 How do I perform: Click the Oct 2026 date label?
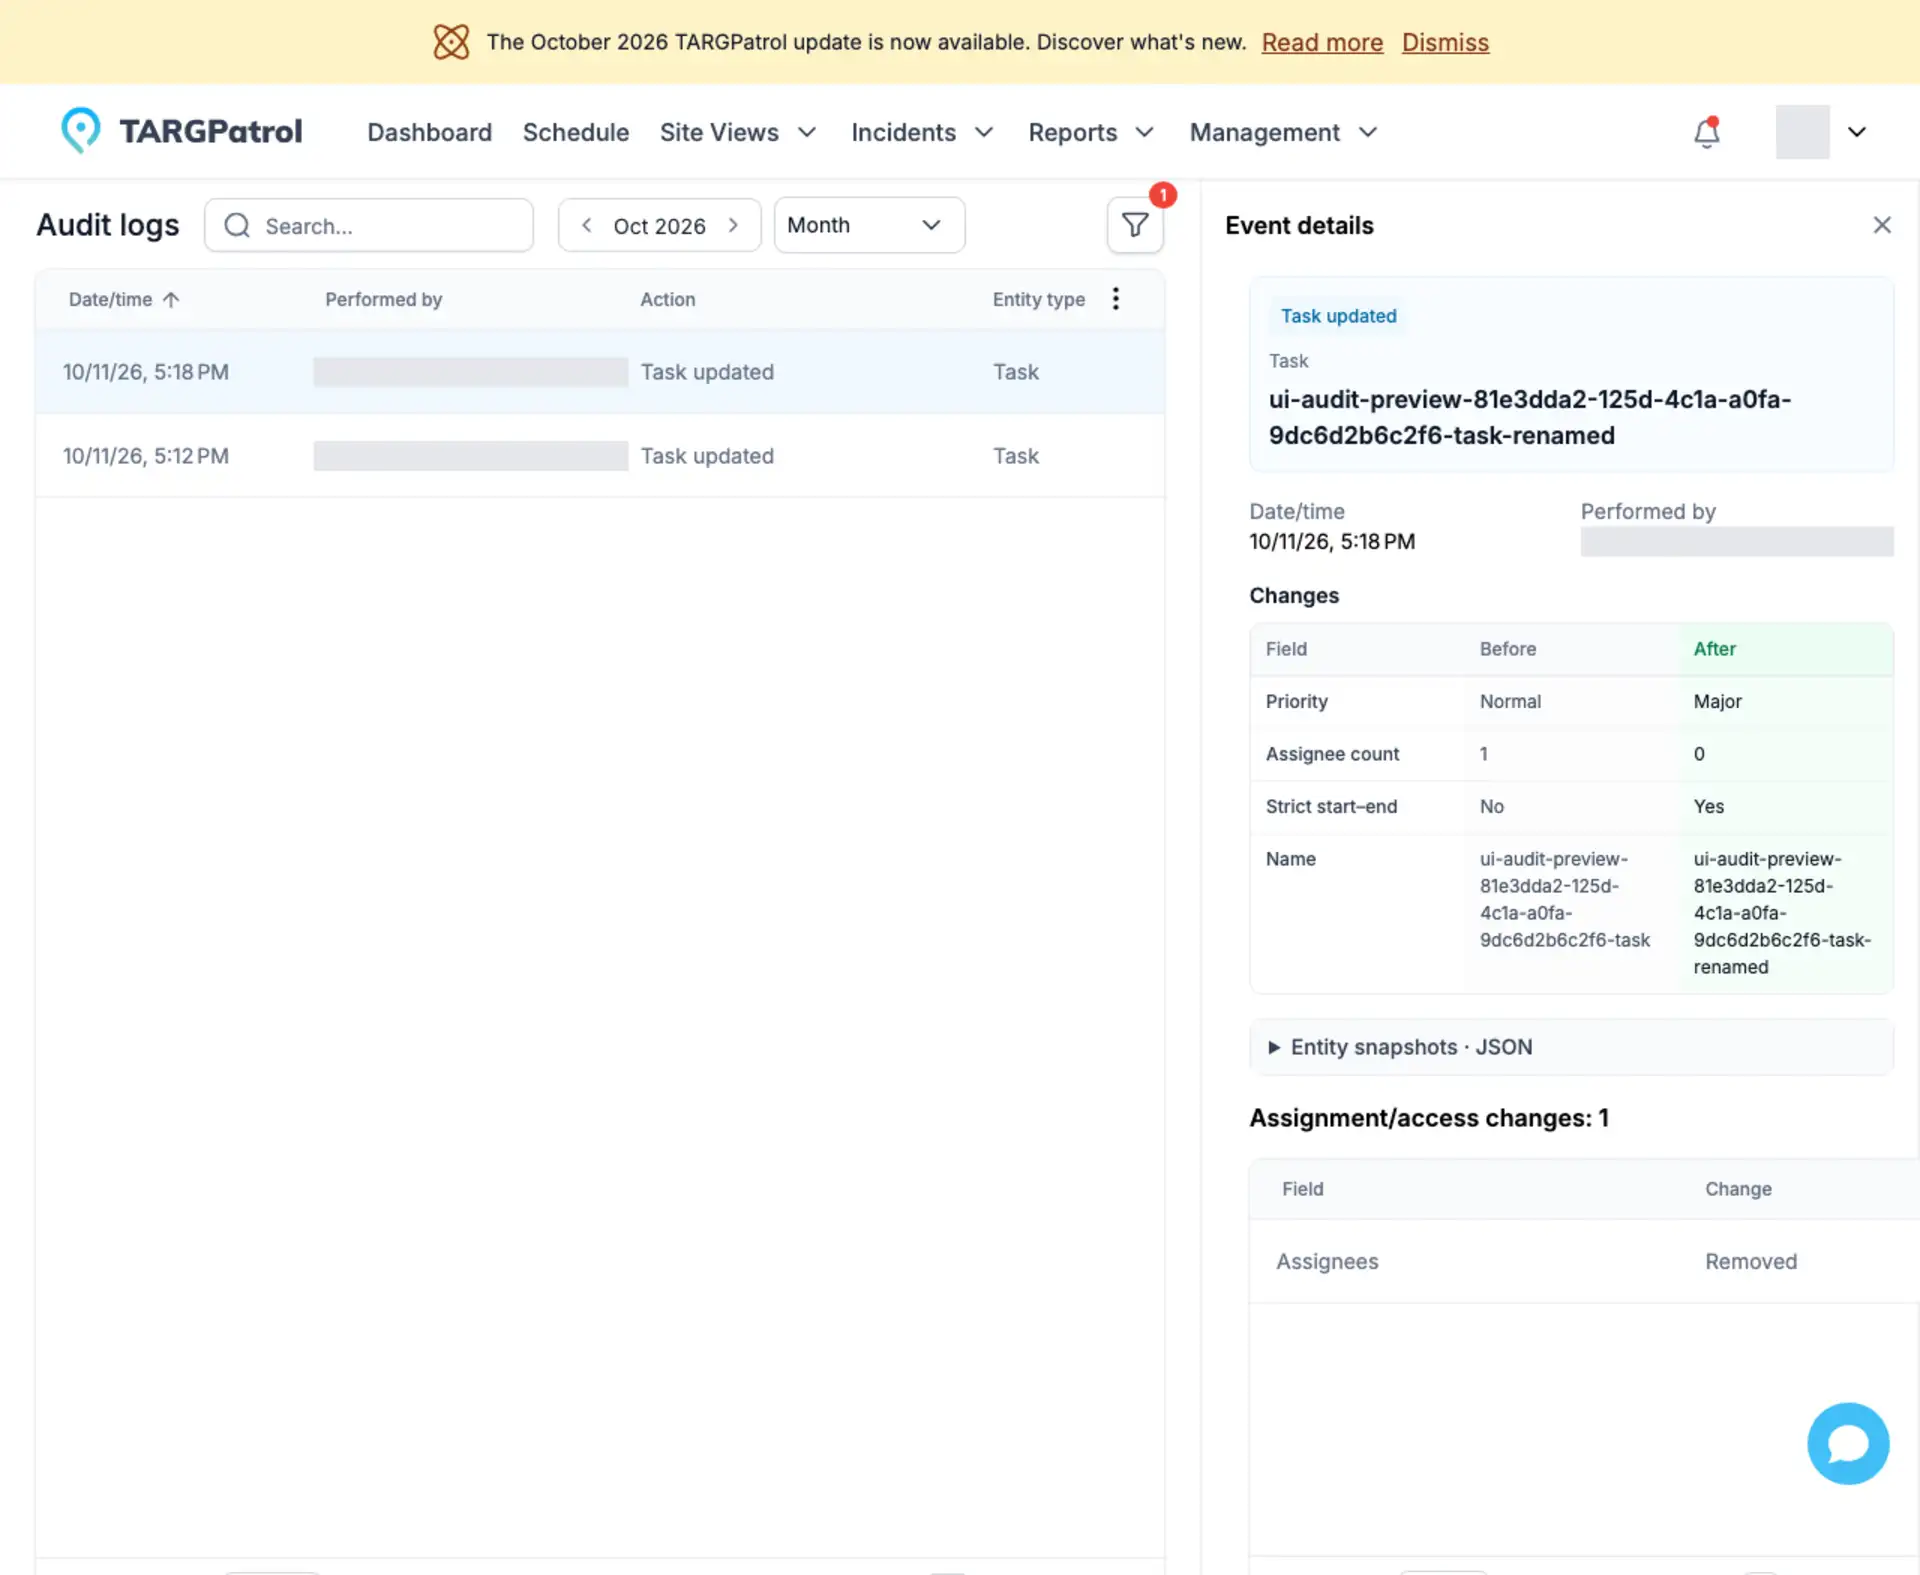[x=659, y=226]
